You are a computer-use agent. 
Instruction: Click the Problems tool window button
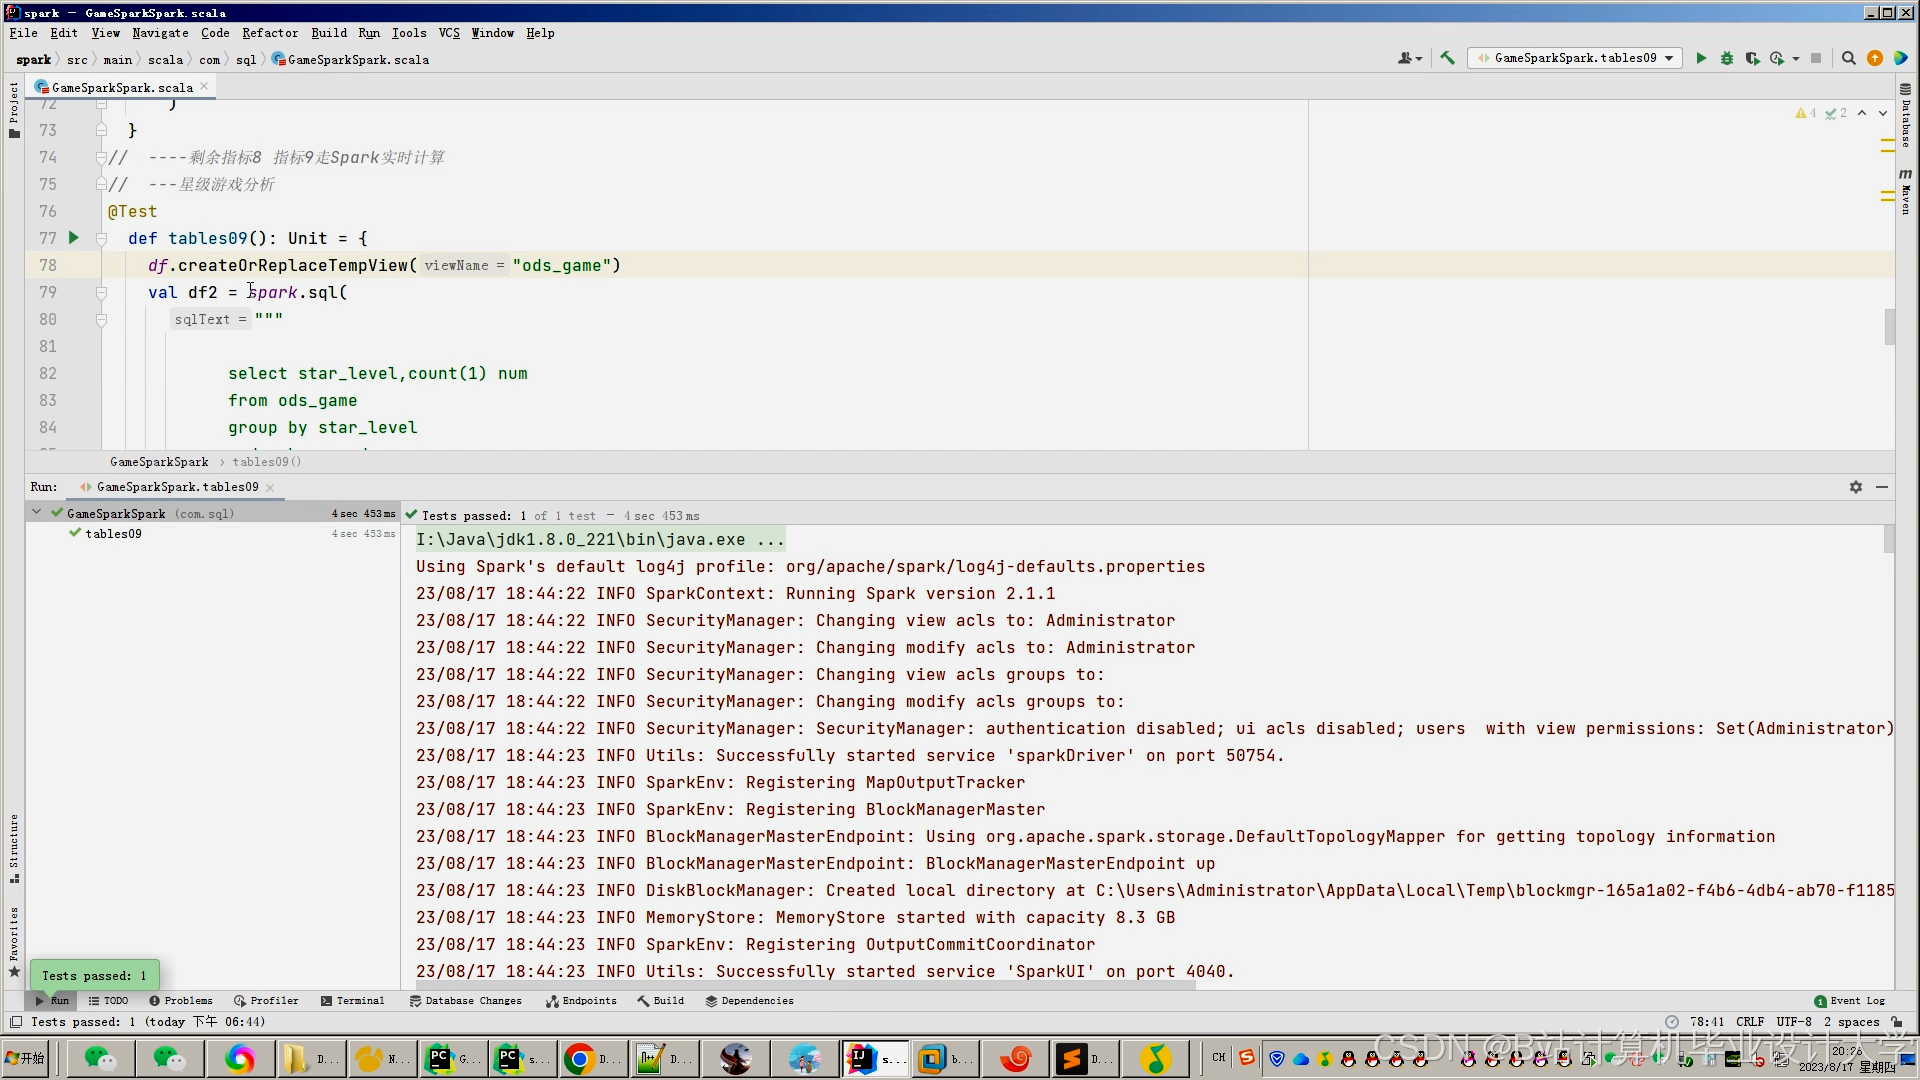pos(181,1001)
